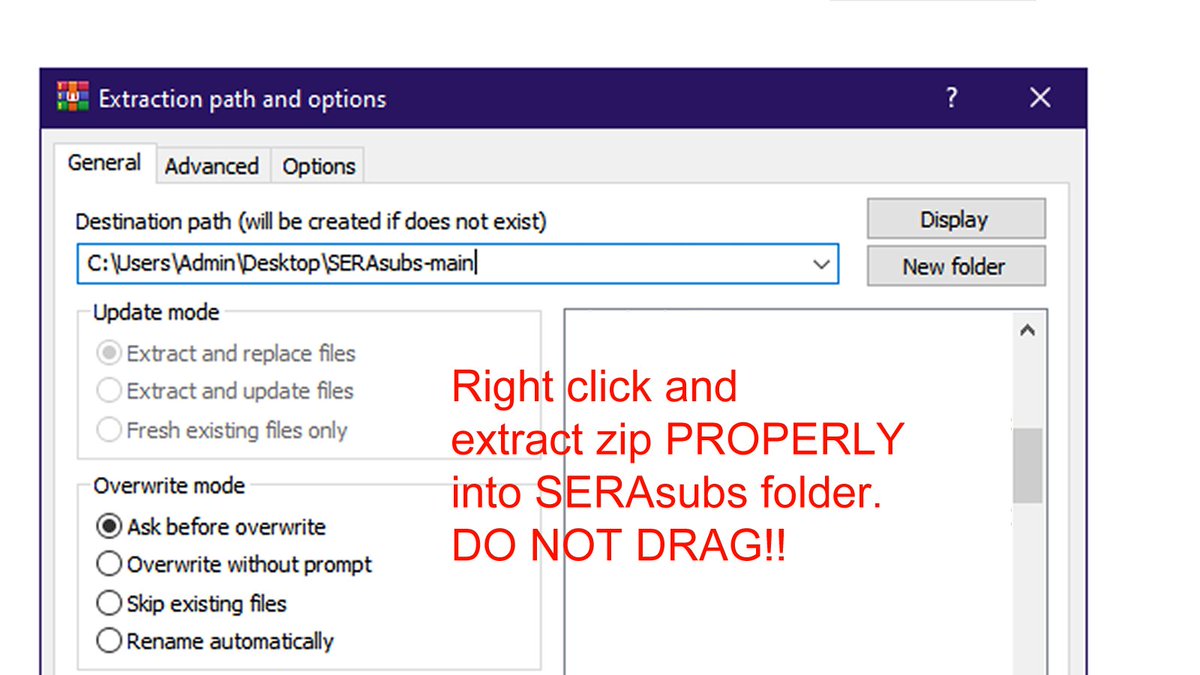Select Ask before overwrite radio button
The height and width of the screenshot is (675, 1200).
[108, 526]
